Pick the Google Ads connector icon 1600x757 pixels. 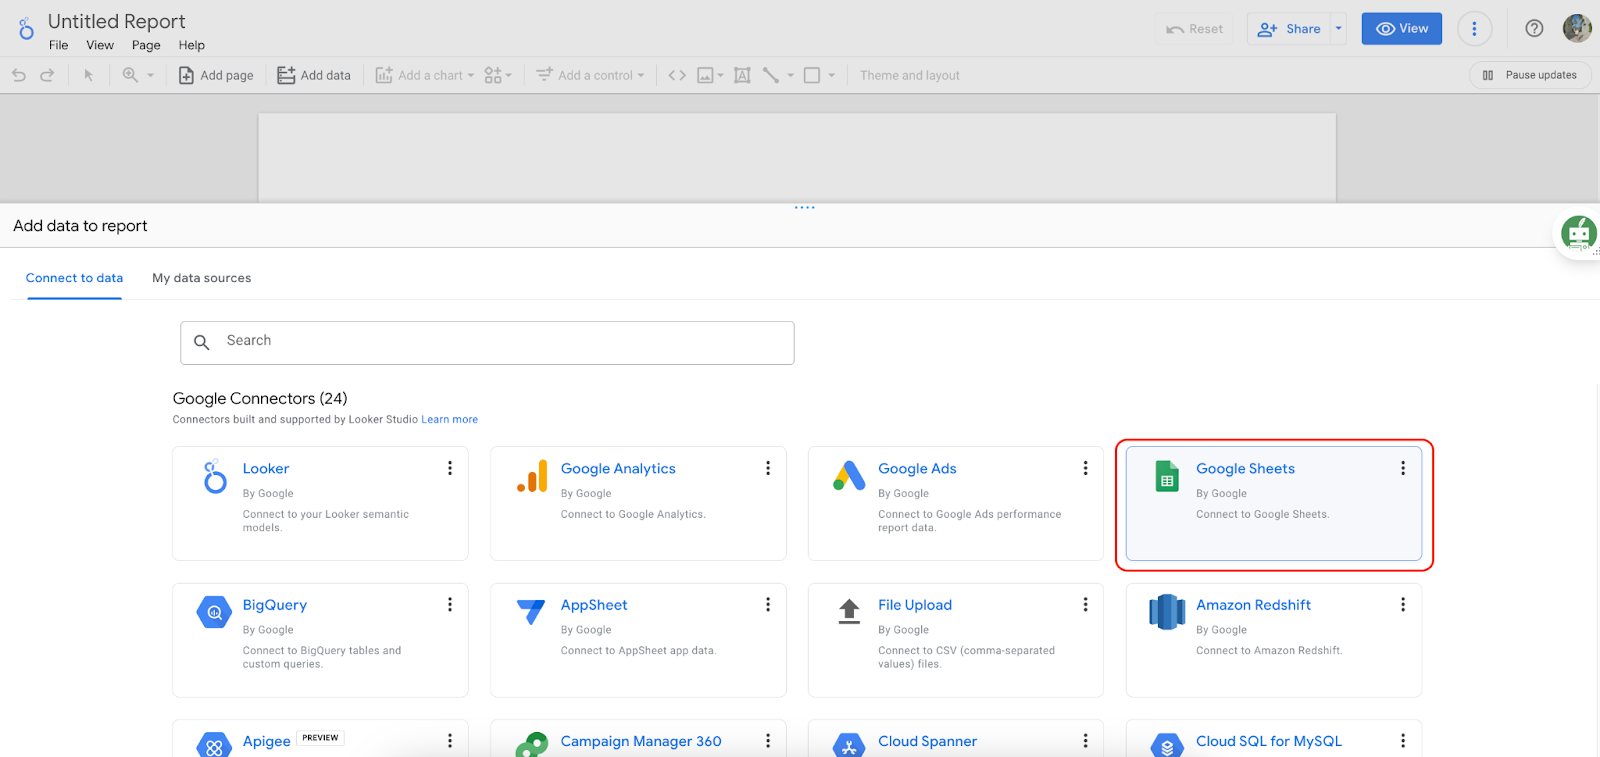coord(849,476)
